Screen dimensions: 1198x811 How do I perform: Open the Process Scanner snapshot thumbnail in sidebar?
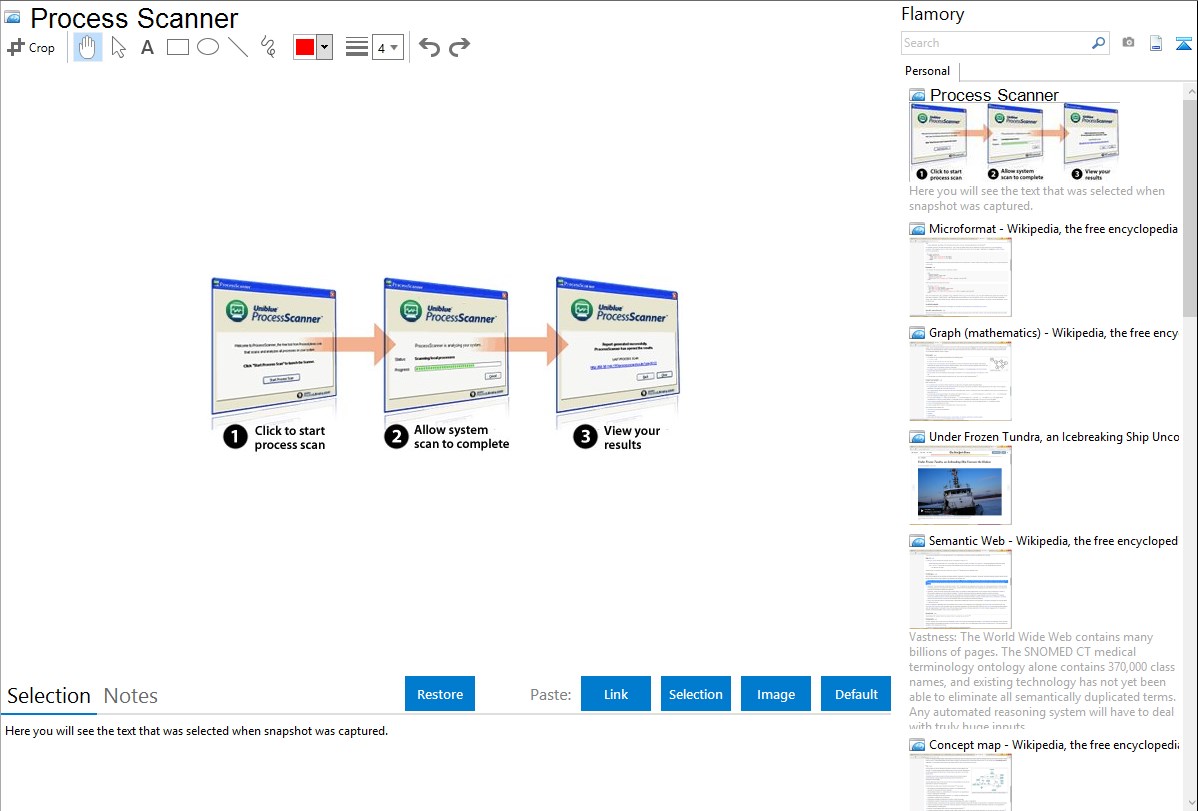coord(1015,142)
